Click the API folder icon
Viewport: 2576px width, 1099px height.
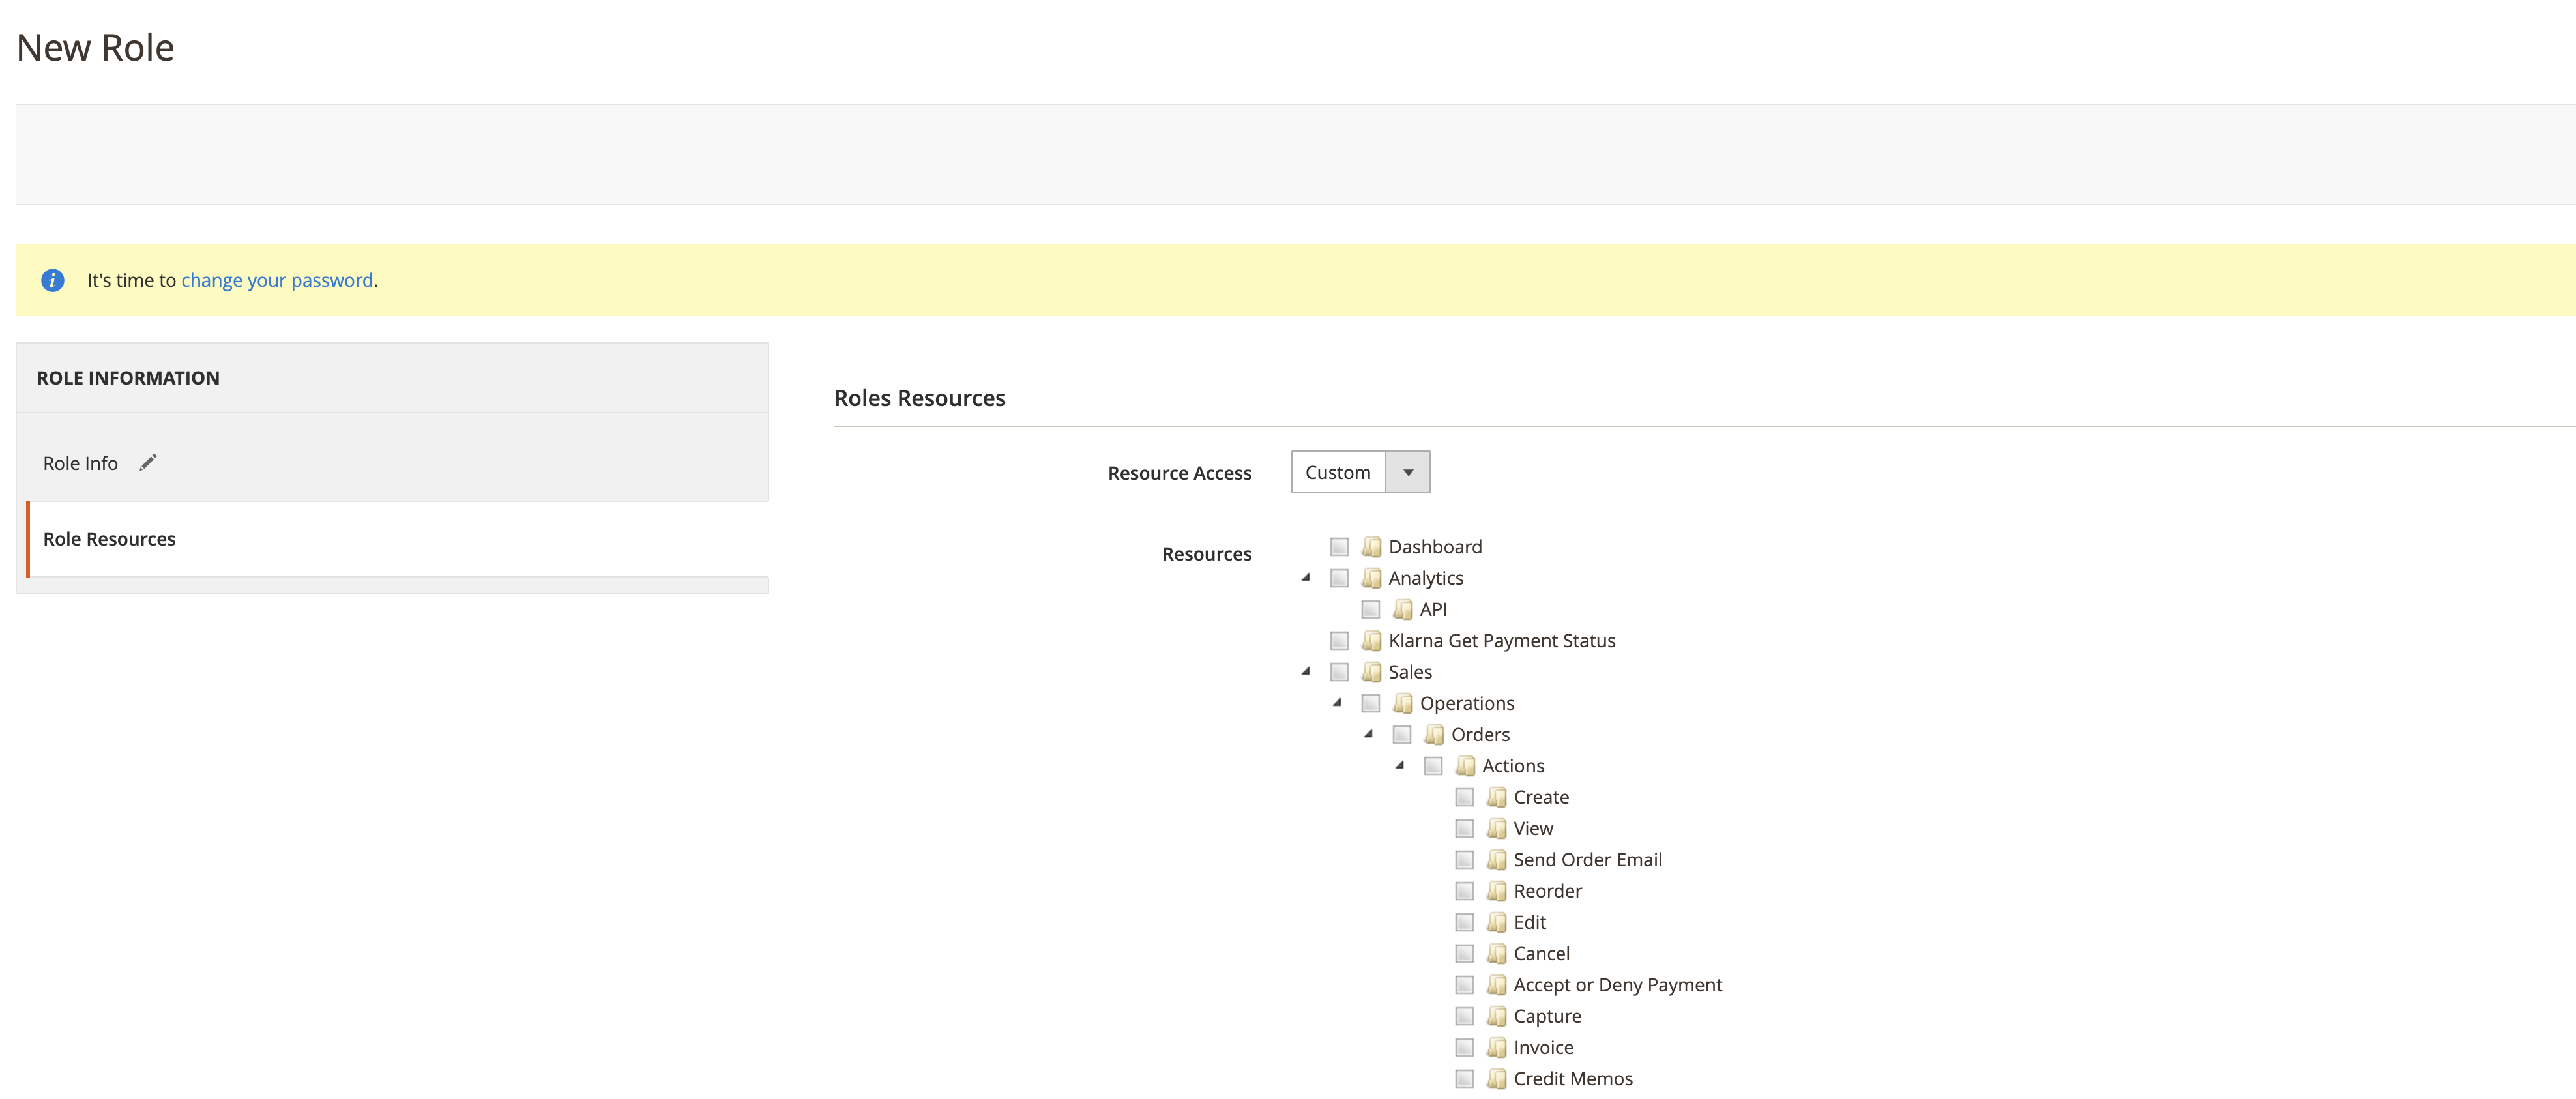(1402, 609)
